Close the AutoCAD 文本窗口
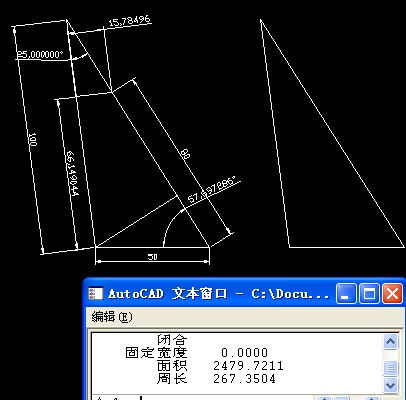Image resolution: width=406 pixels, height=400 pixels. [392, 294]
